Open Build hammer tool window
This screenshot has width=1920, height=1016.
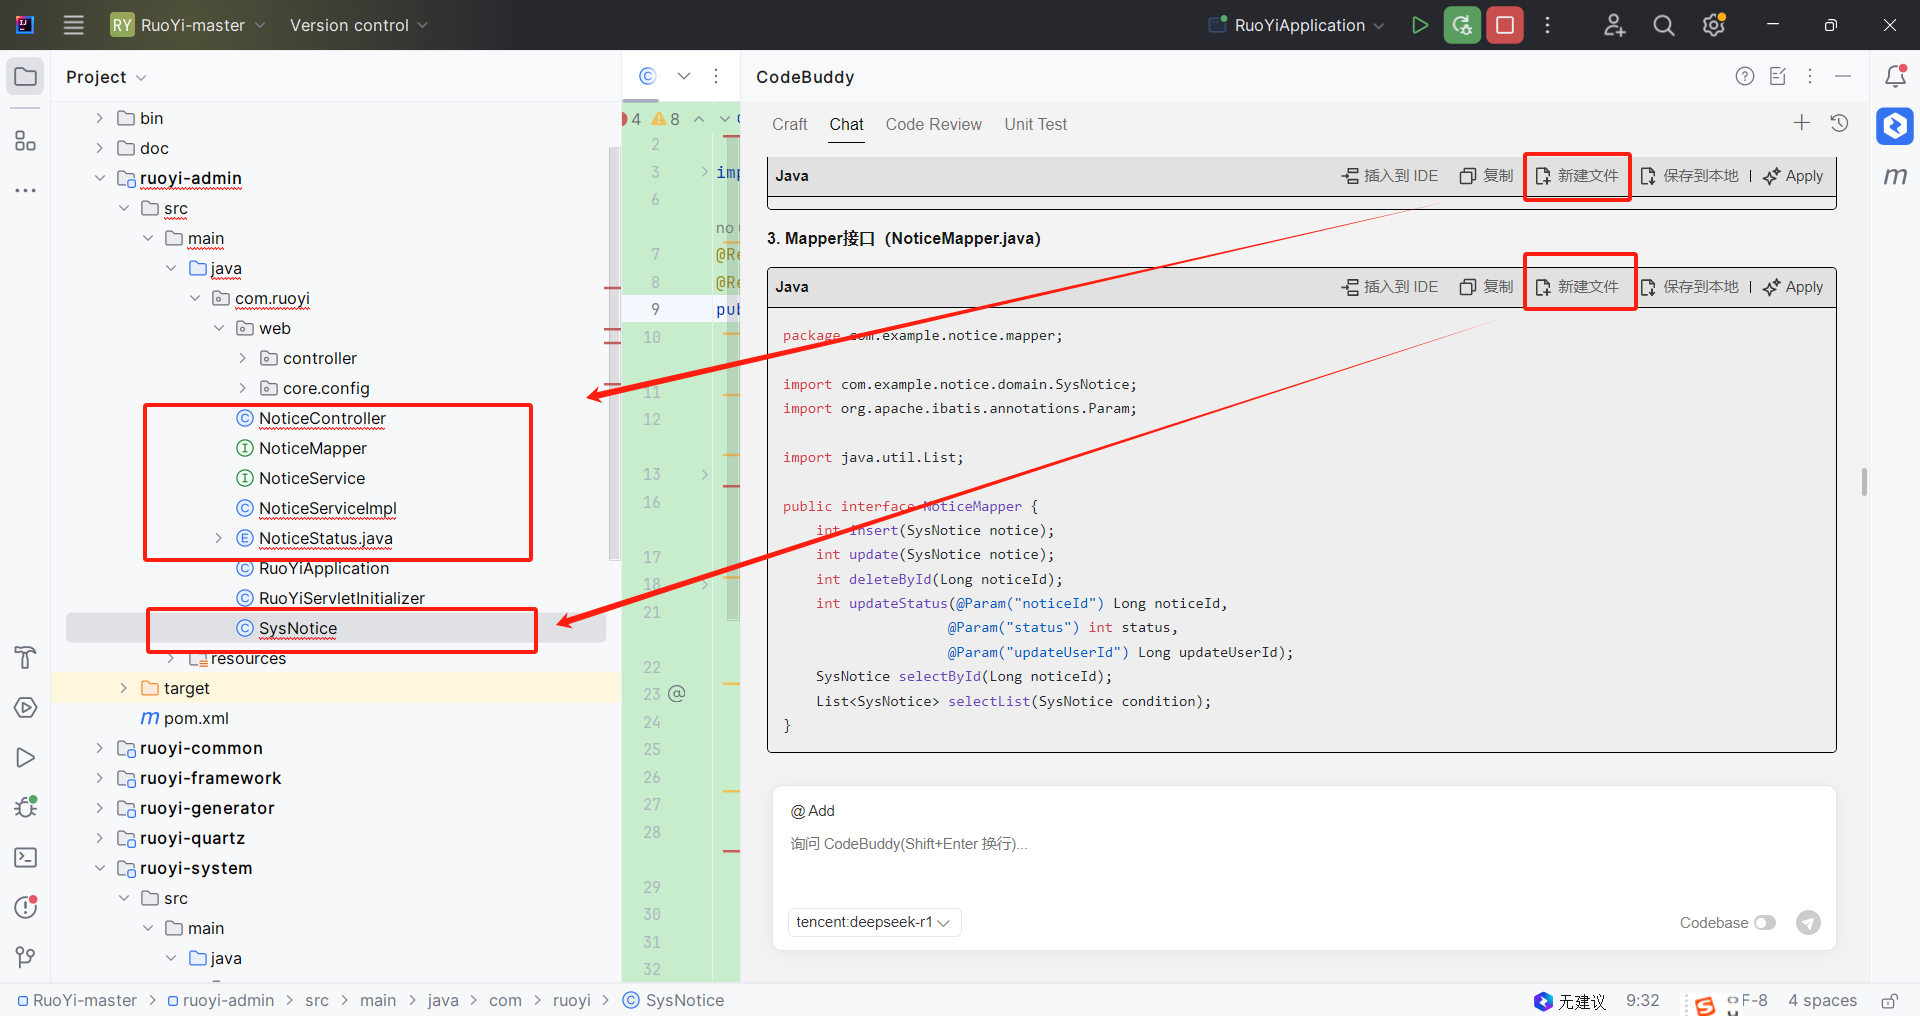pos(25,657)
